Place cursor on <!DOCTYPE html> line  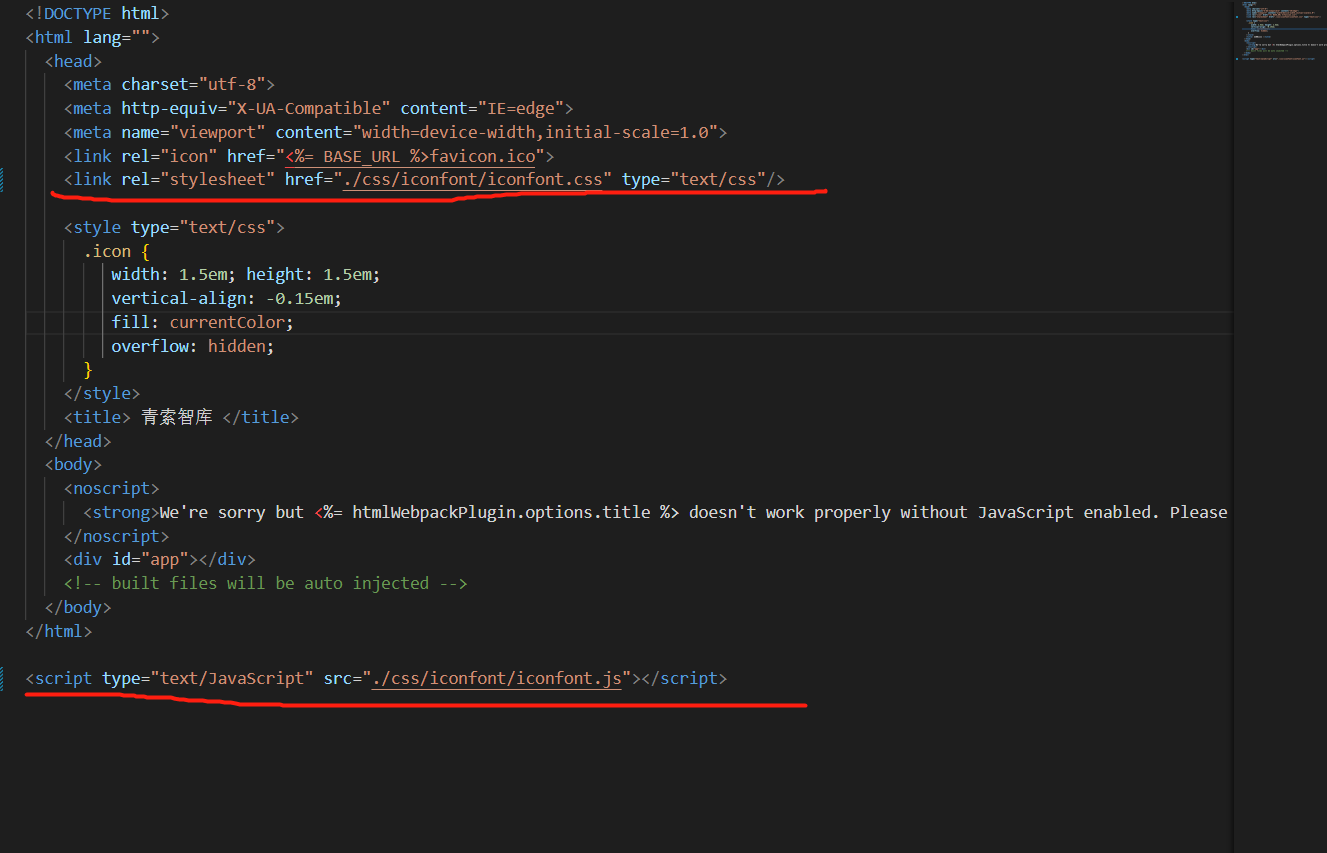click(97, 14)
